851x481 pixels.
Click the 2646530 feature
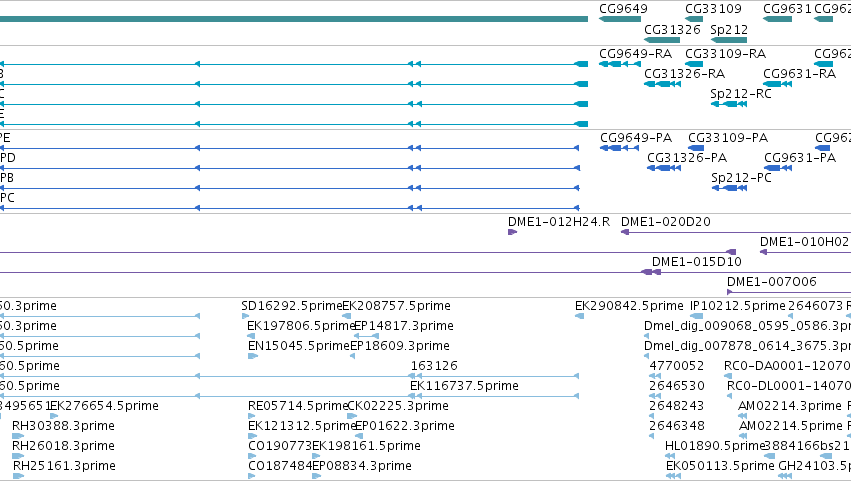pyautogui.click(x=655, y=396)
